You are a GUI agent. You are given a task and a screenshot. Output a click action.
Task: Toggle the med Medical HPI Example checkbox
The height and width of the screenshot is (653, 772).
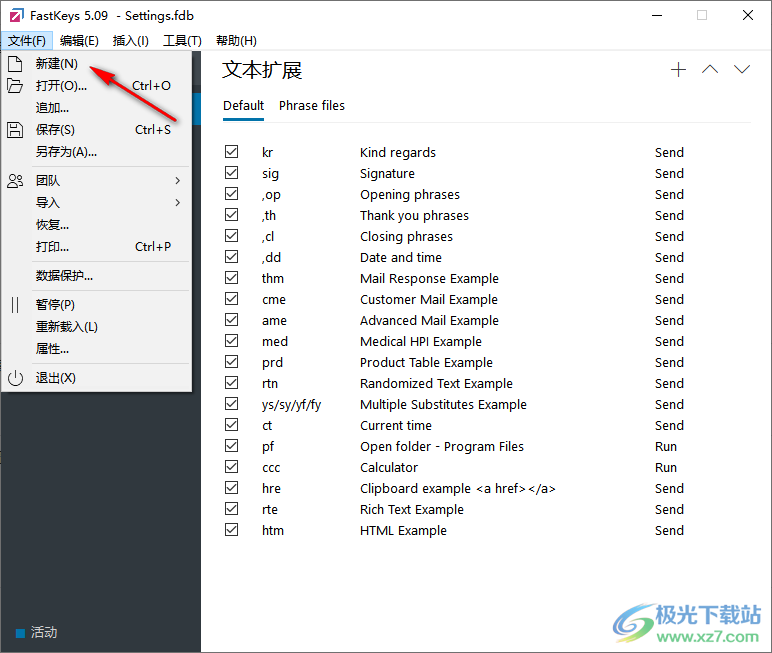pyautogui.click(x=231, y=341)
